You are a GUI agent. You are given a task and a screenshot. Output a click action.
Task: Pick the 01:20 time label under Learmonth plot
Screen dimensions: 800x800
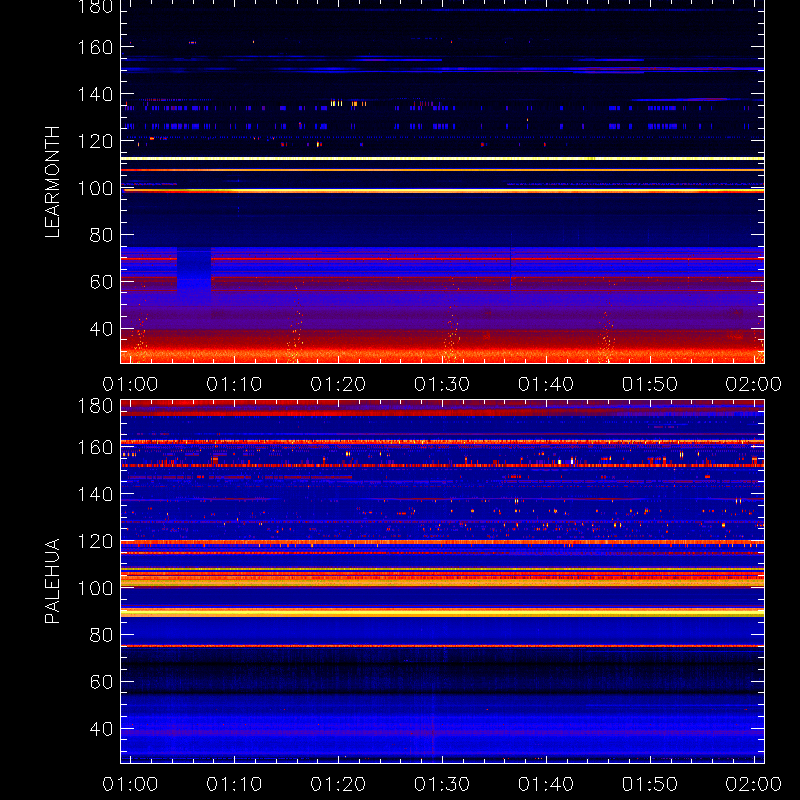coord(338,384)
